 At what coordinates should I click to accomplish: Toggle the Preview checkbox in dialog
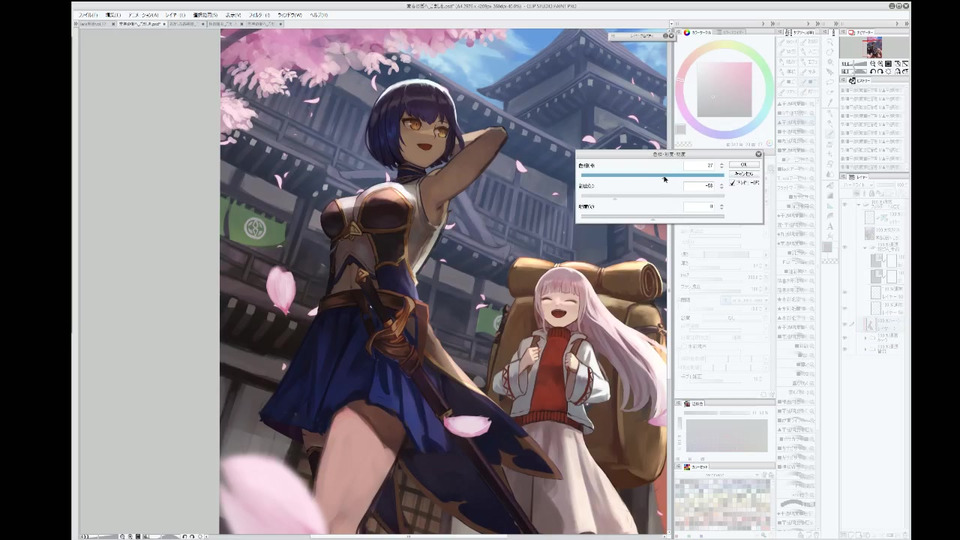(732, 183)
